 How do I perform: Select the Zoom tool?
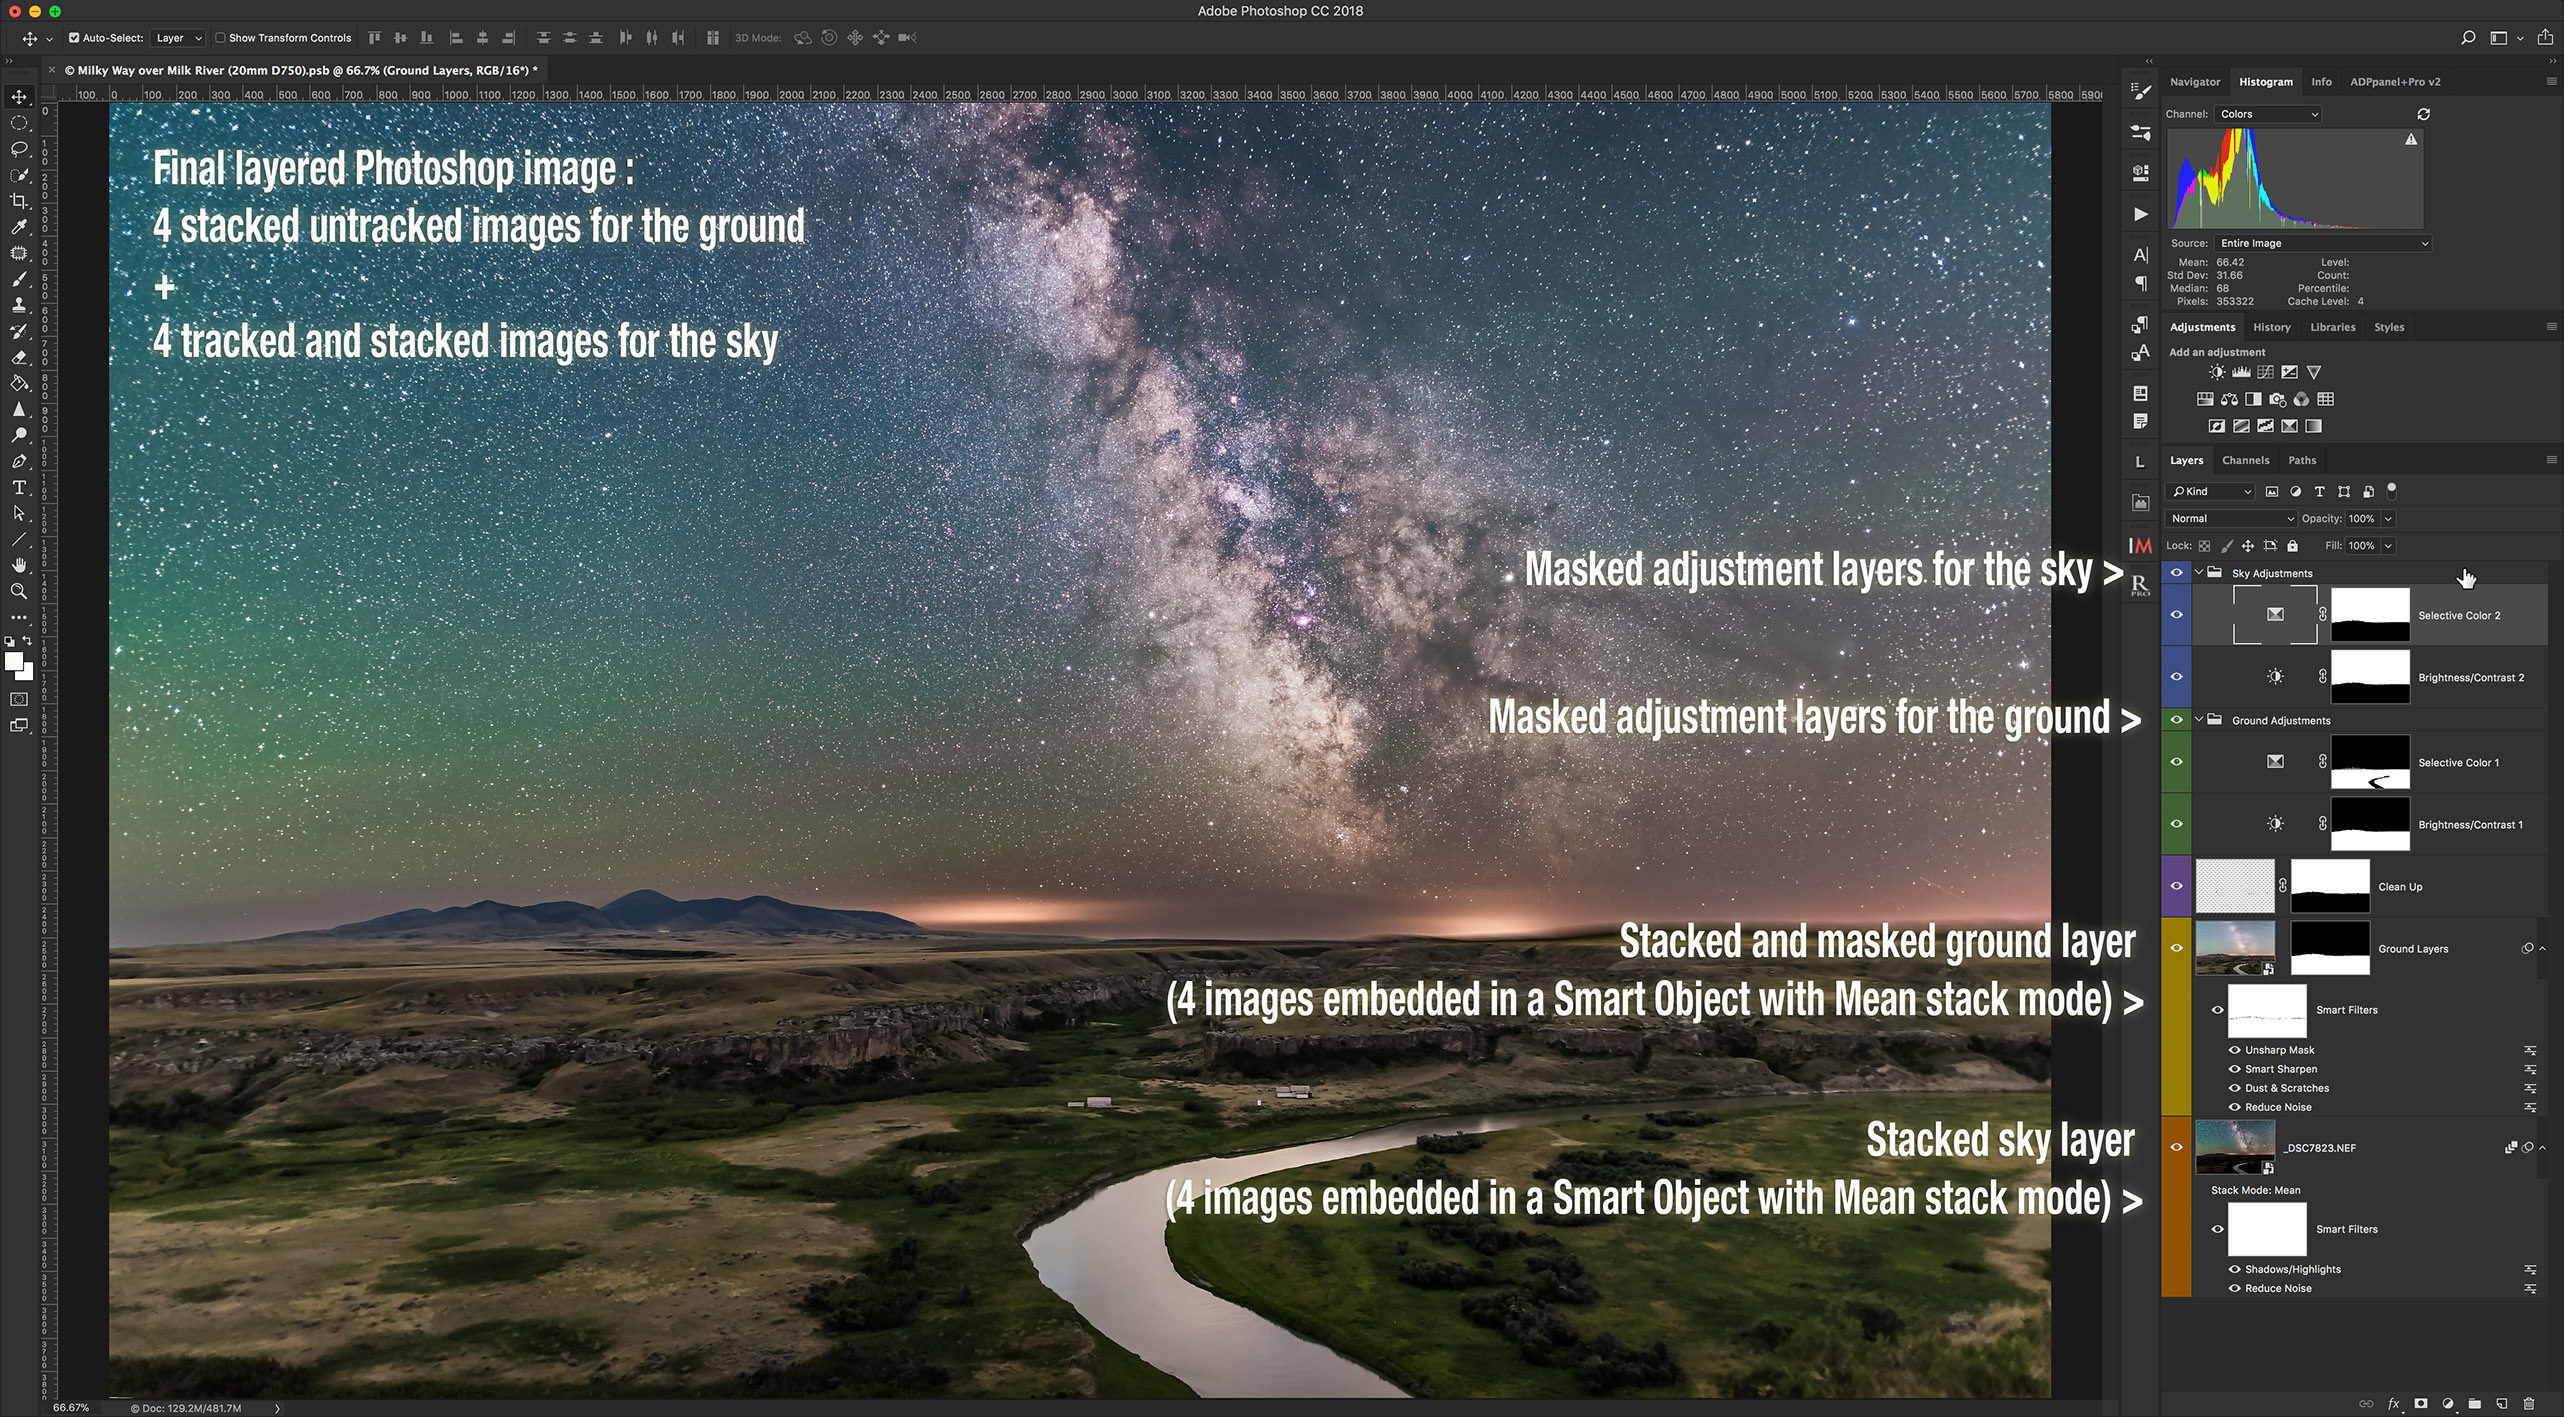19,592
